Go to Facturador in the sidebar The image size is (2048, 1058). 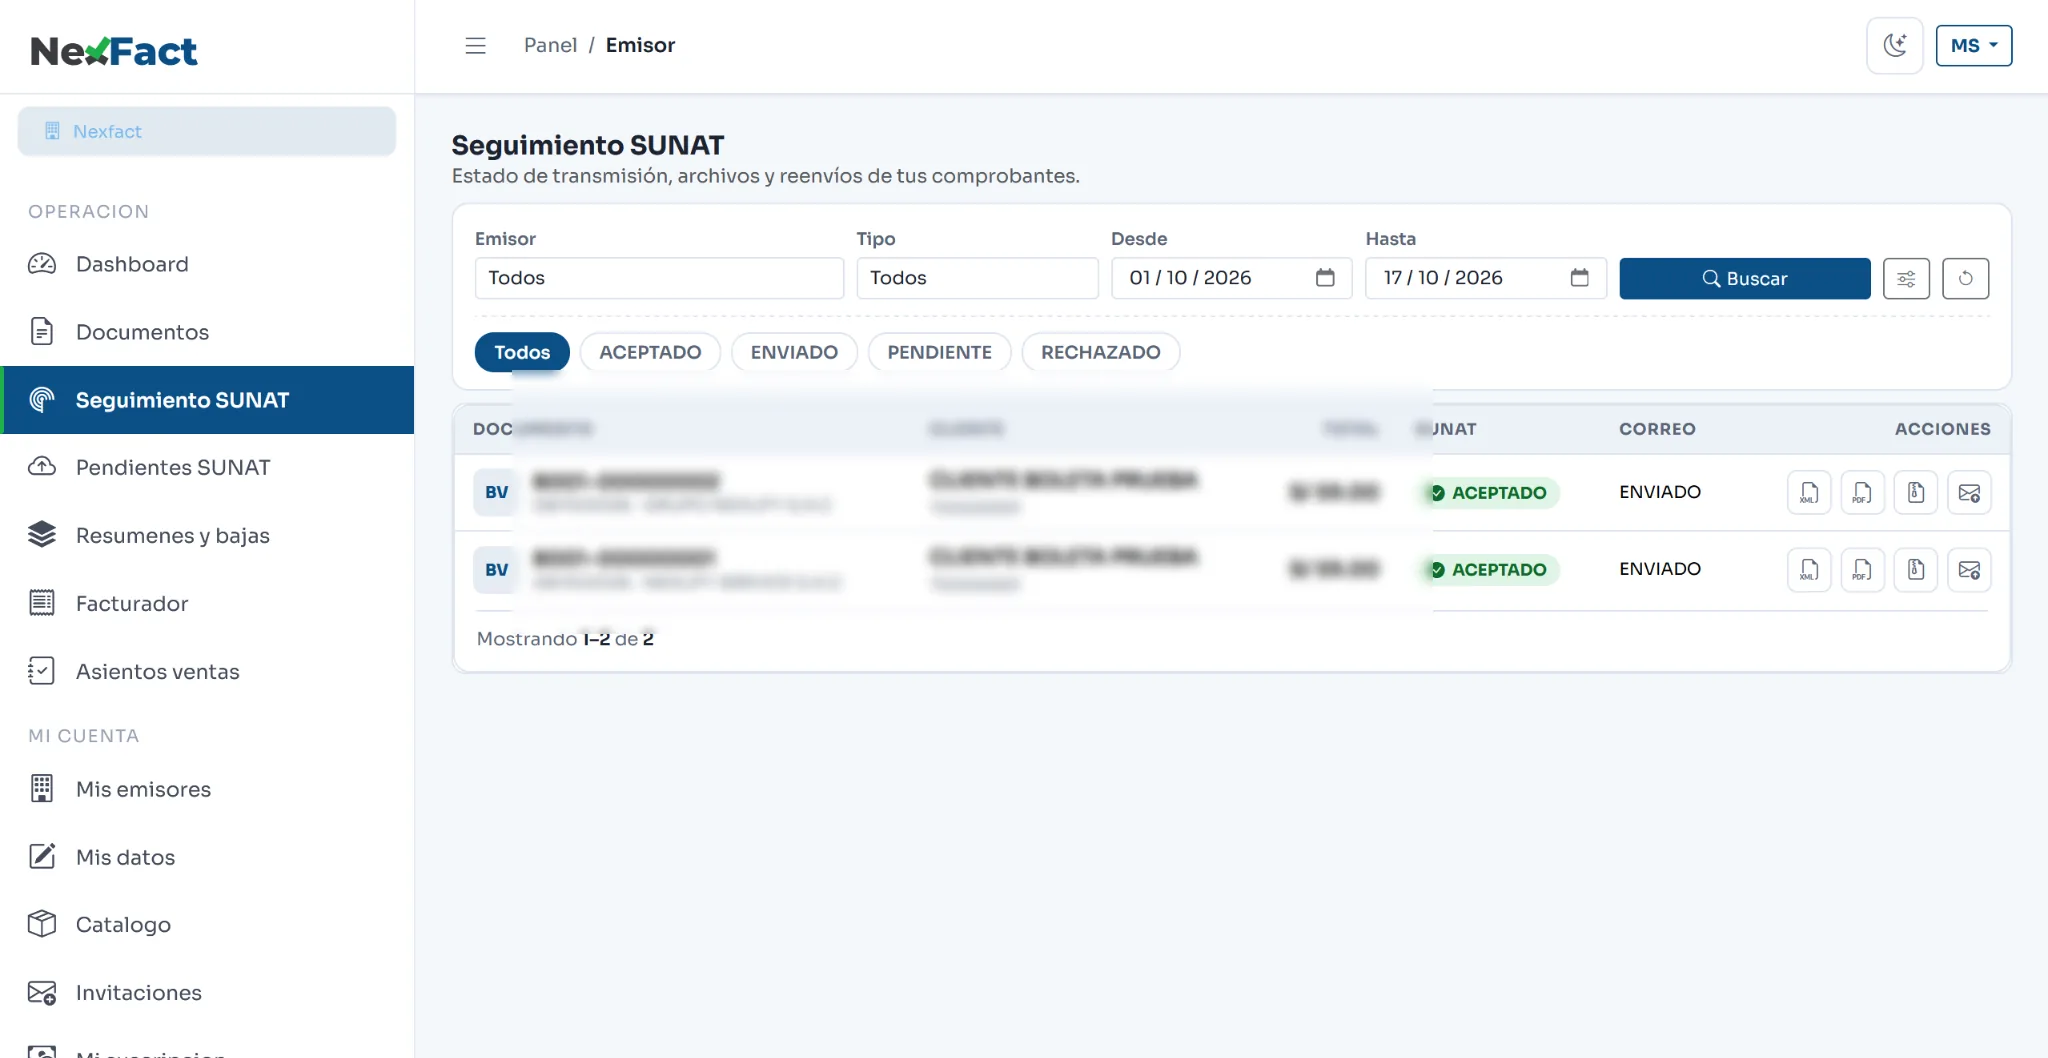pyautogui.click(x=207, y=603)
